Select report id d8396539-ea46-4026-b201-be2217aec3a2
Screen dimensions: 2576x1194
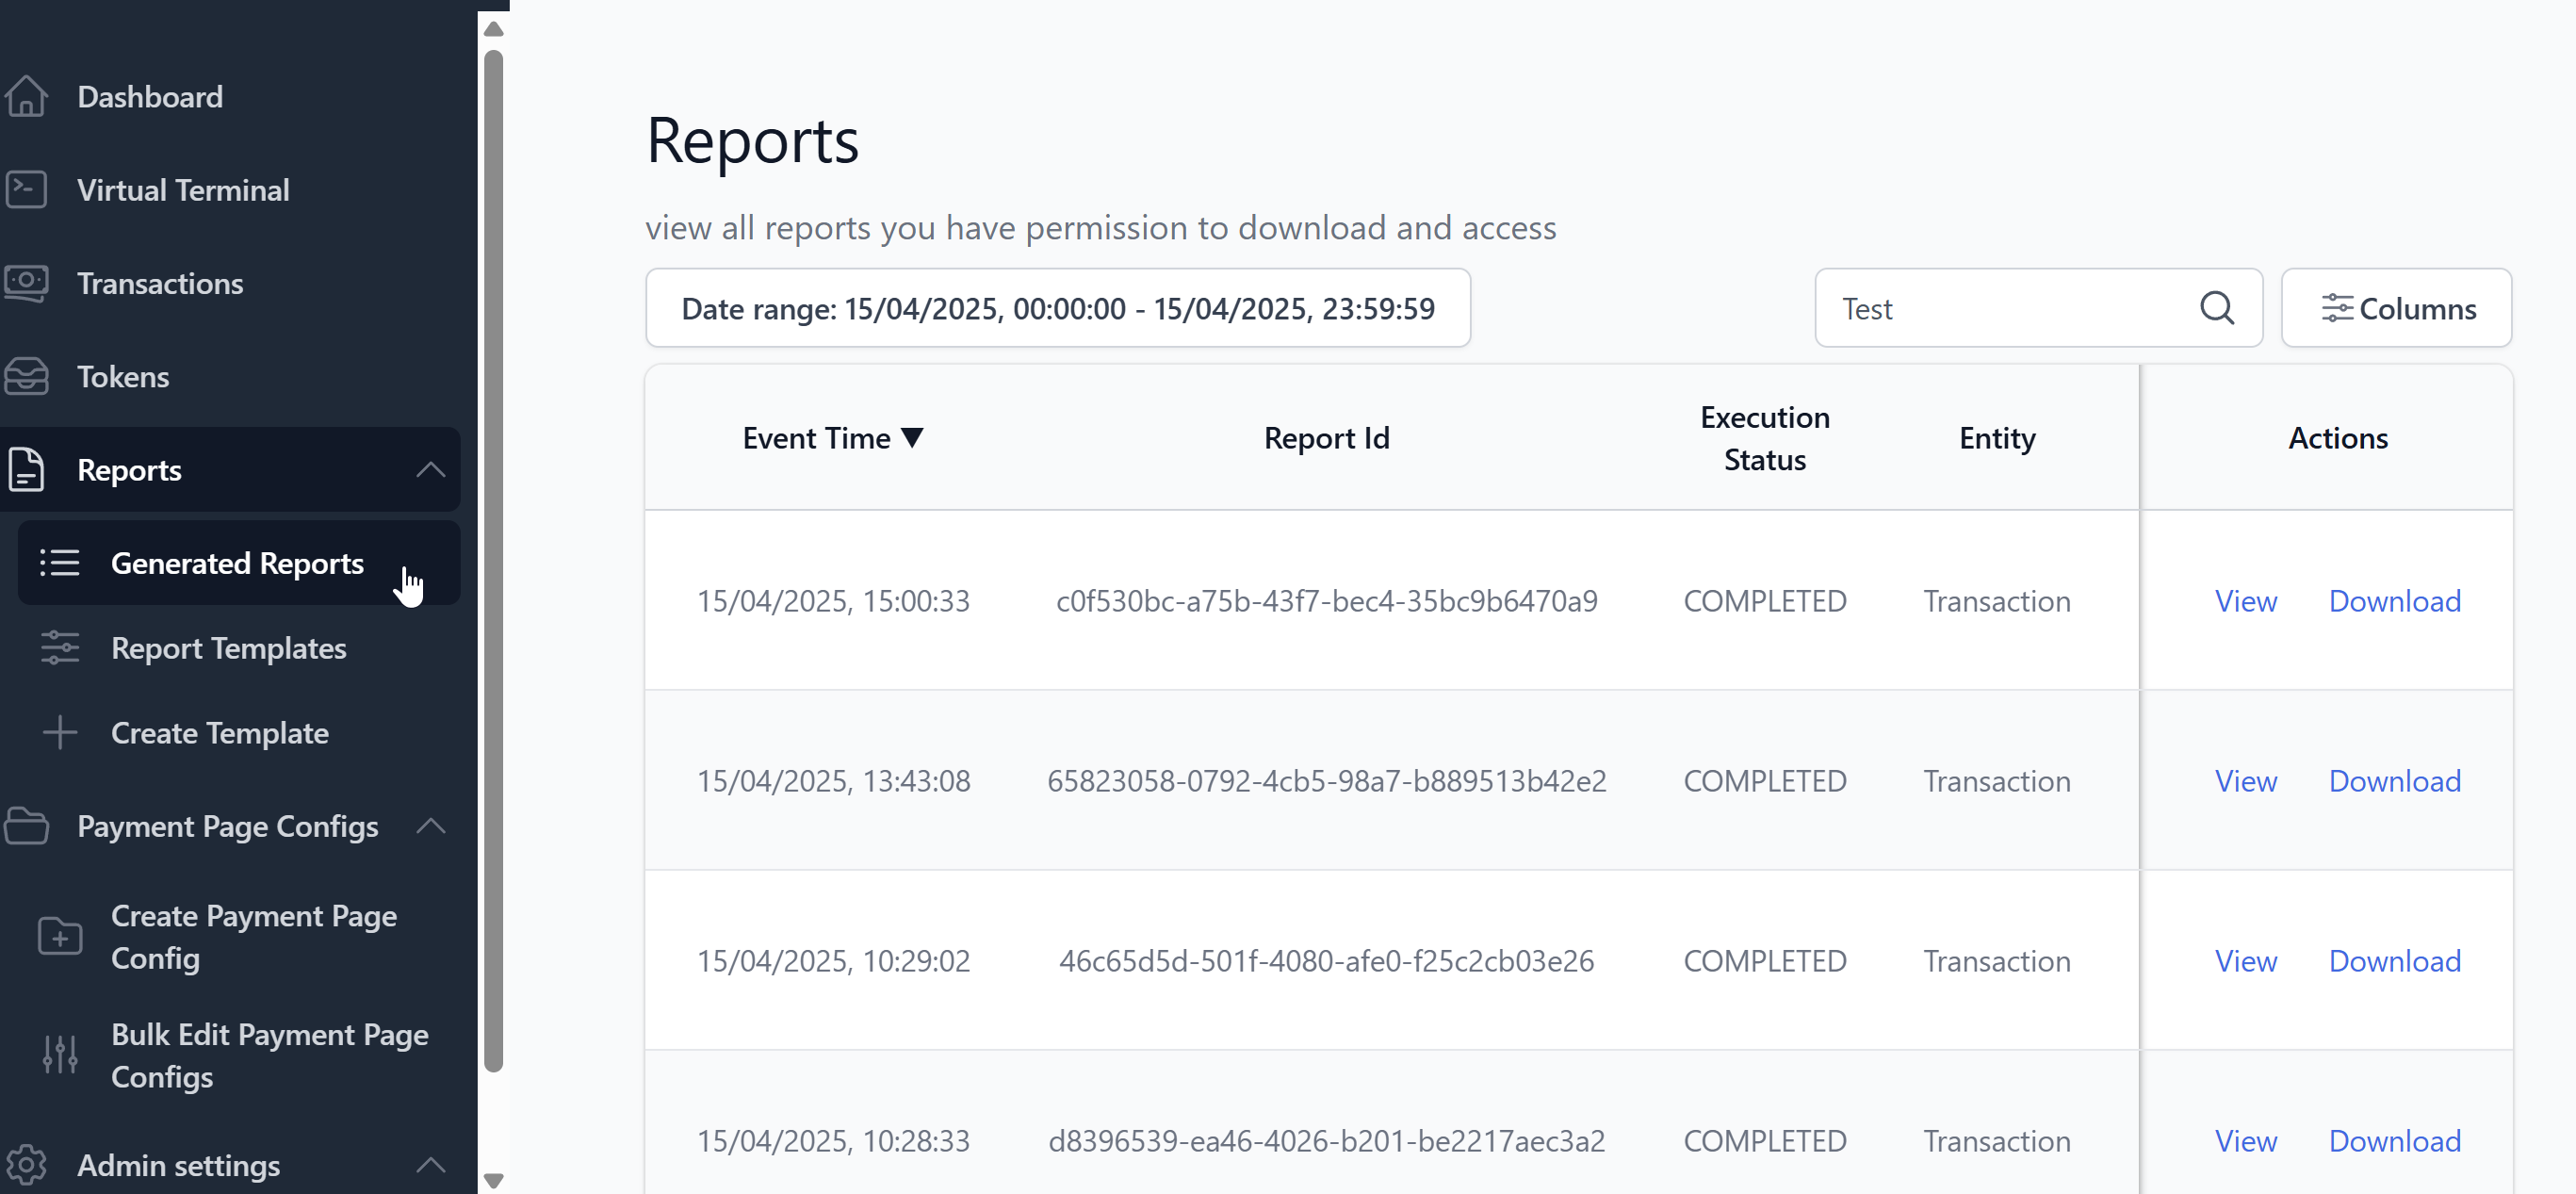coord(1327,1141)
